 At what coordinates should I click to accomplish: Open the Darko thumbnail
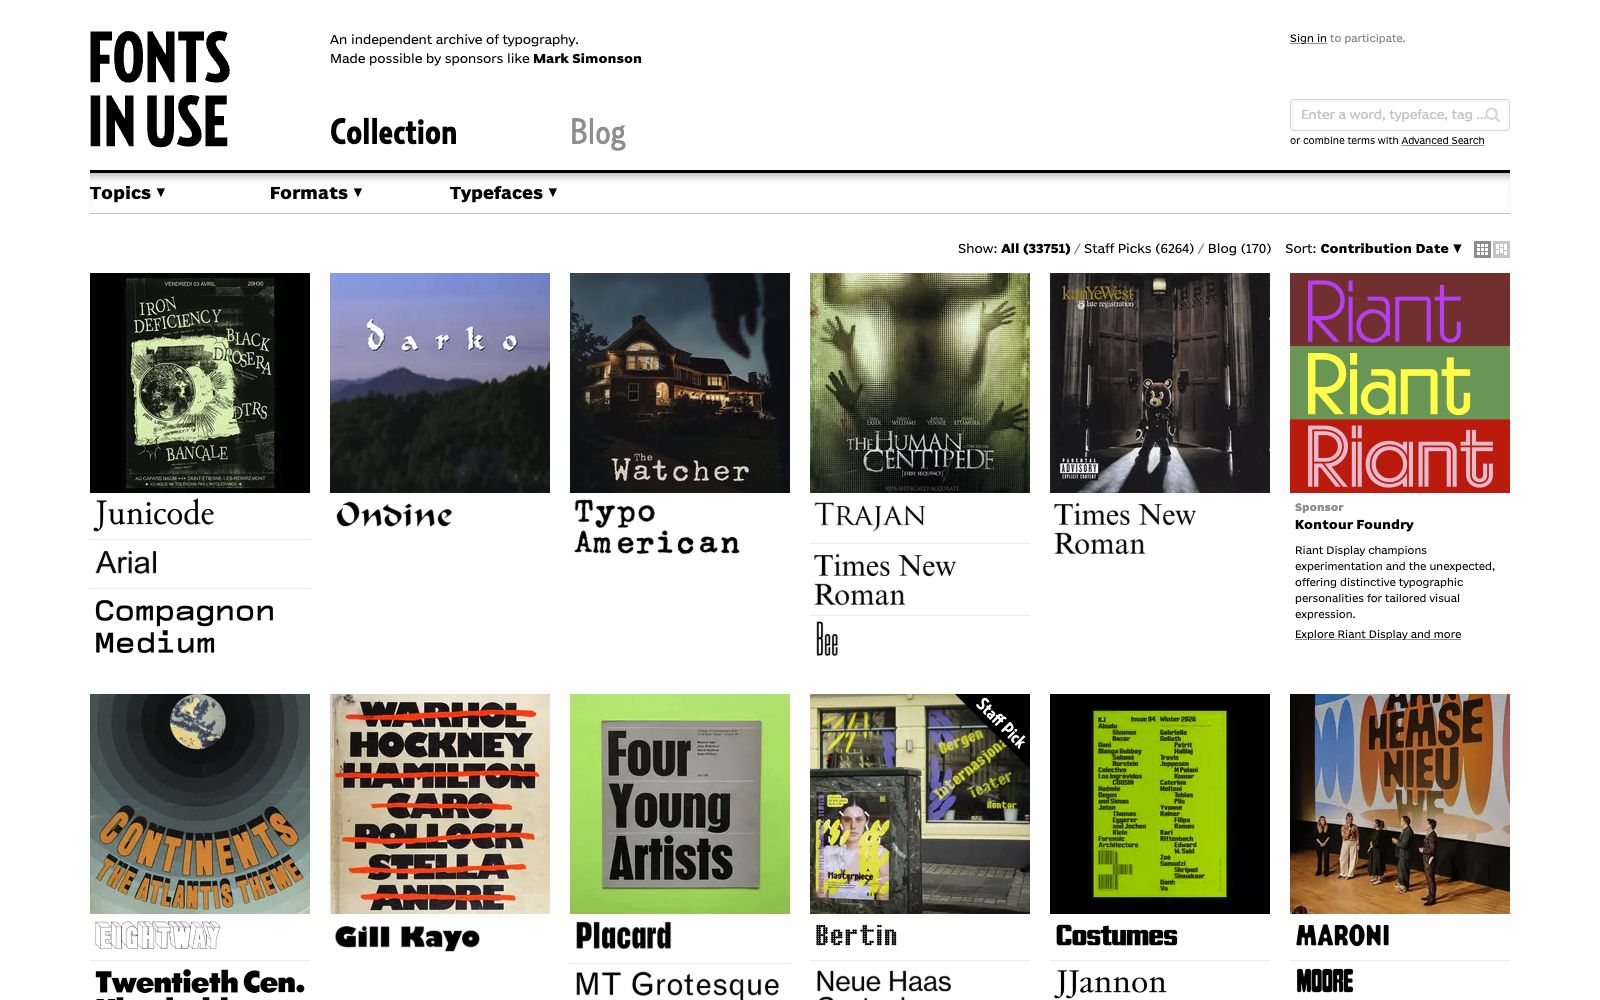[x=440, y=383]
